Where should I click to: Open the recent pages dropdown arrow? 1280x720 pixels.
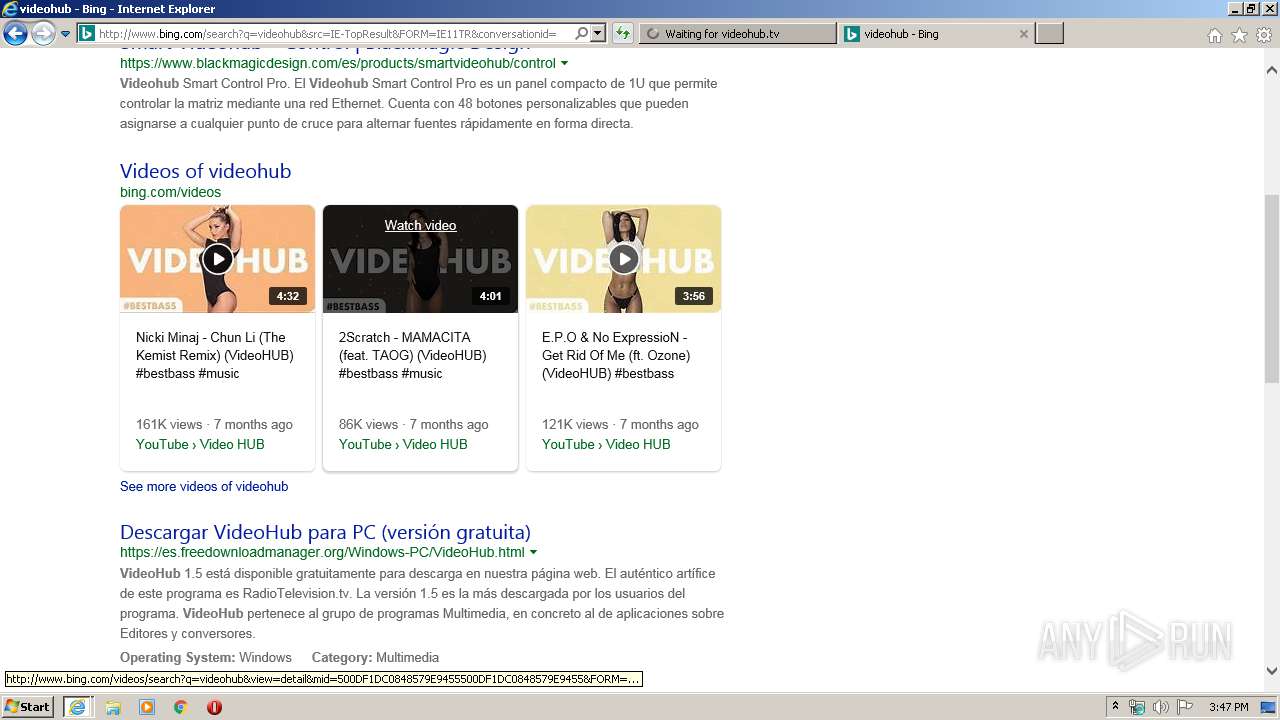pos(65,34)
